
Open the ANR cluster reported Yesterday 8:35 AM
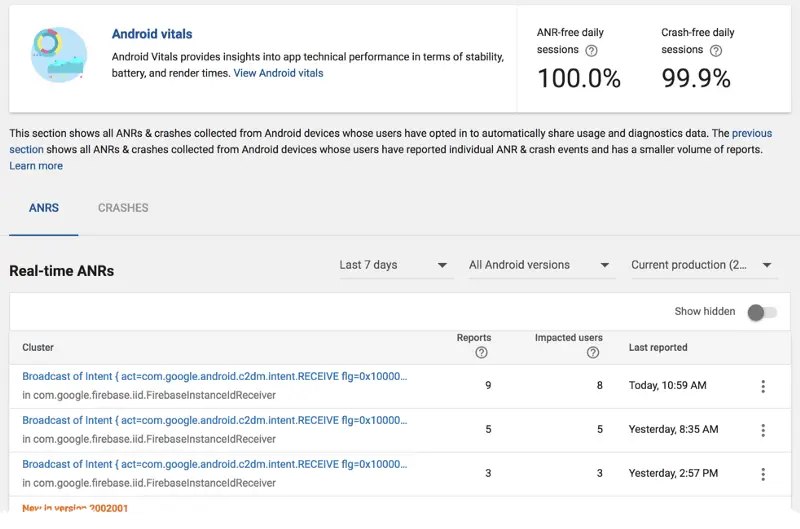214,421
